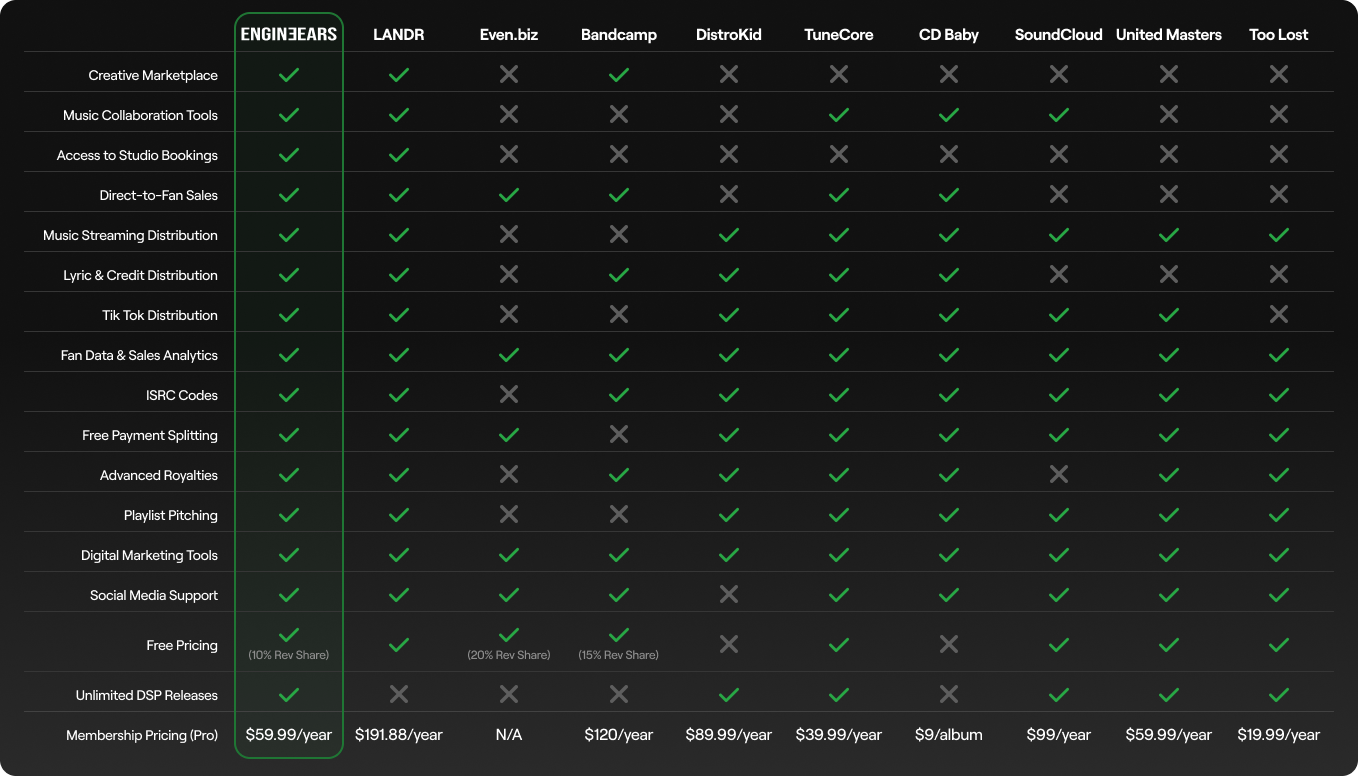Click LANDR checkmark for Creative Marketplace

(399, 75)
